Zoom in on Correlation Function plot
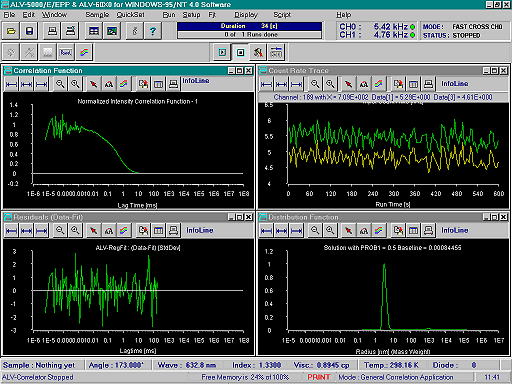 click(60, 84)
